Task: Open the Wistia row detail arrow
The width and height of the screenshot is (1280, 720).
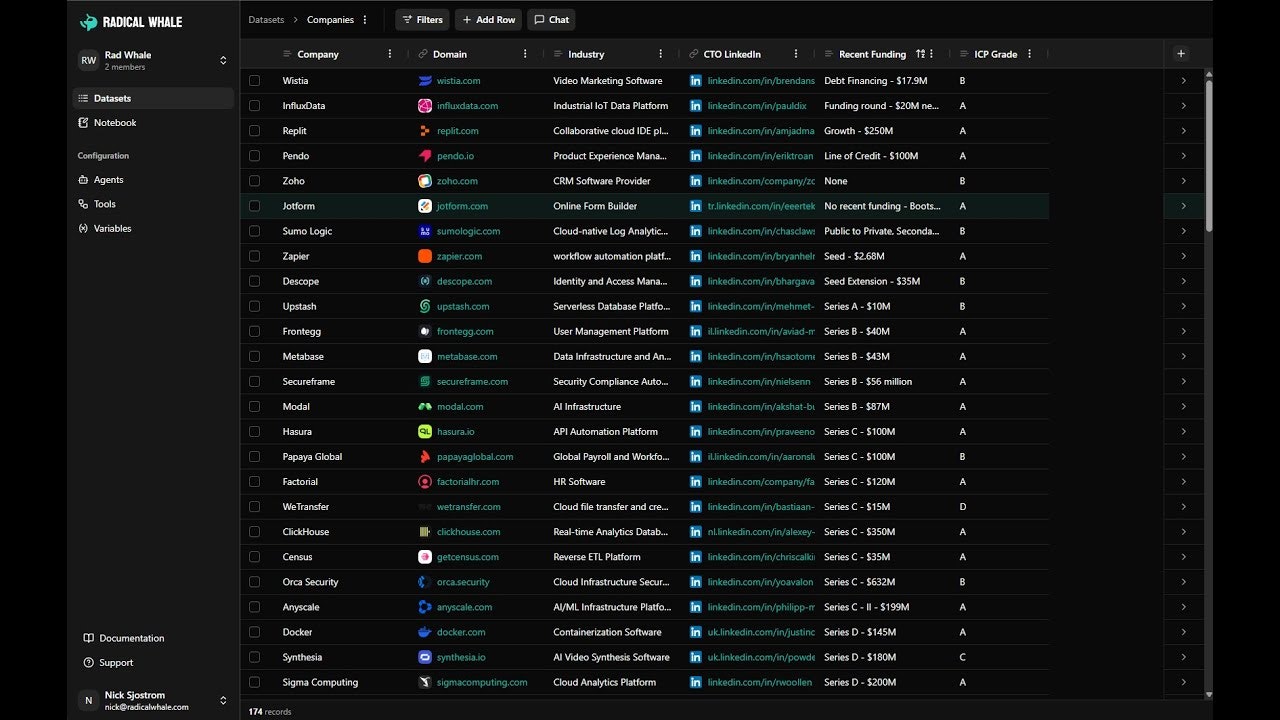Action: coord(1183,81)
